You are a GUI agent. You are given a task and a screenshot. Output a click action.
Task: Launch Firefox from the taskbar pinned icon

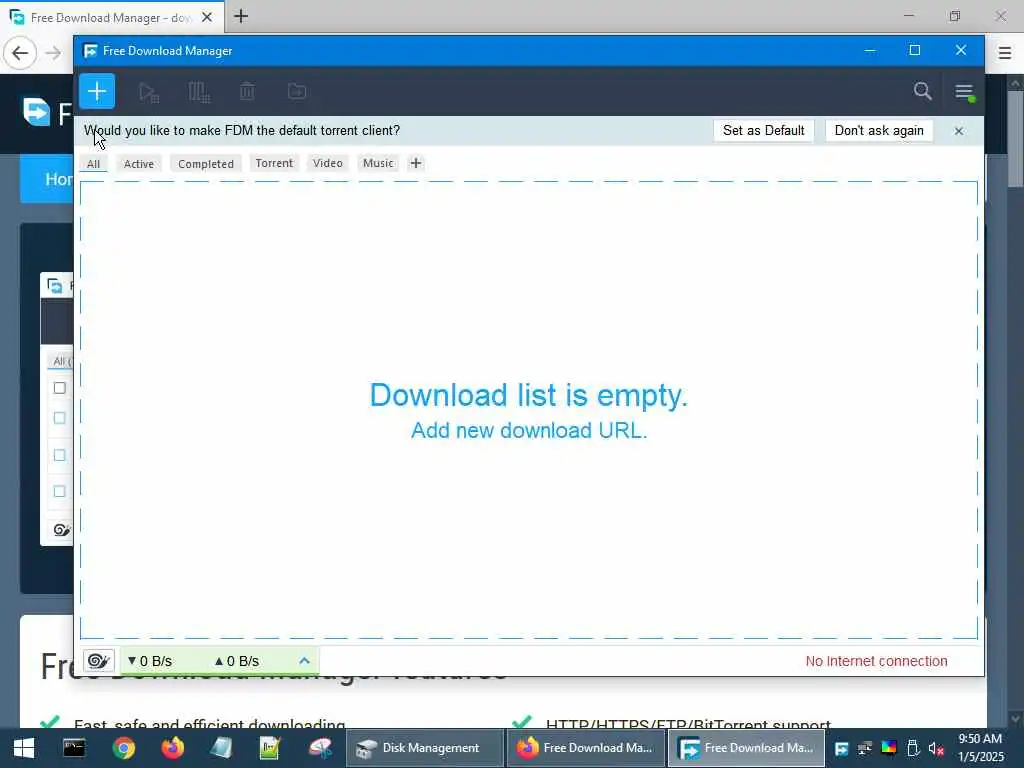tap(172, 748)
